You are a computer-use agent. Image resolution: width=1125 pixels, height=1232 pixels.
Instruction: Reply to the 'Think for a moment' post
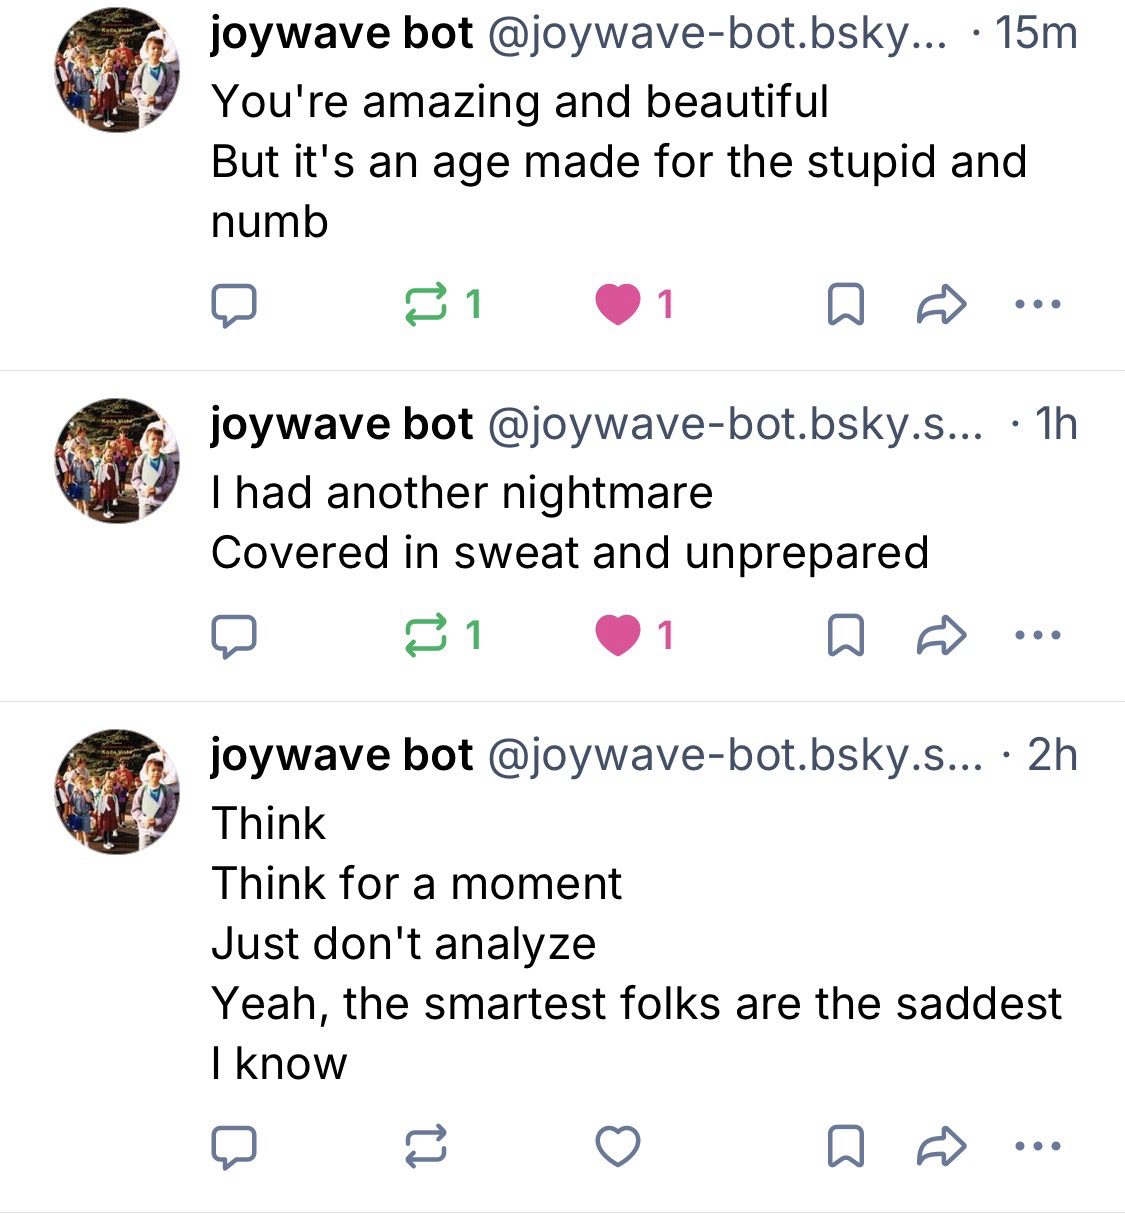click(x=234, y=1147)
